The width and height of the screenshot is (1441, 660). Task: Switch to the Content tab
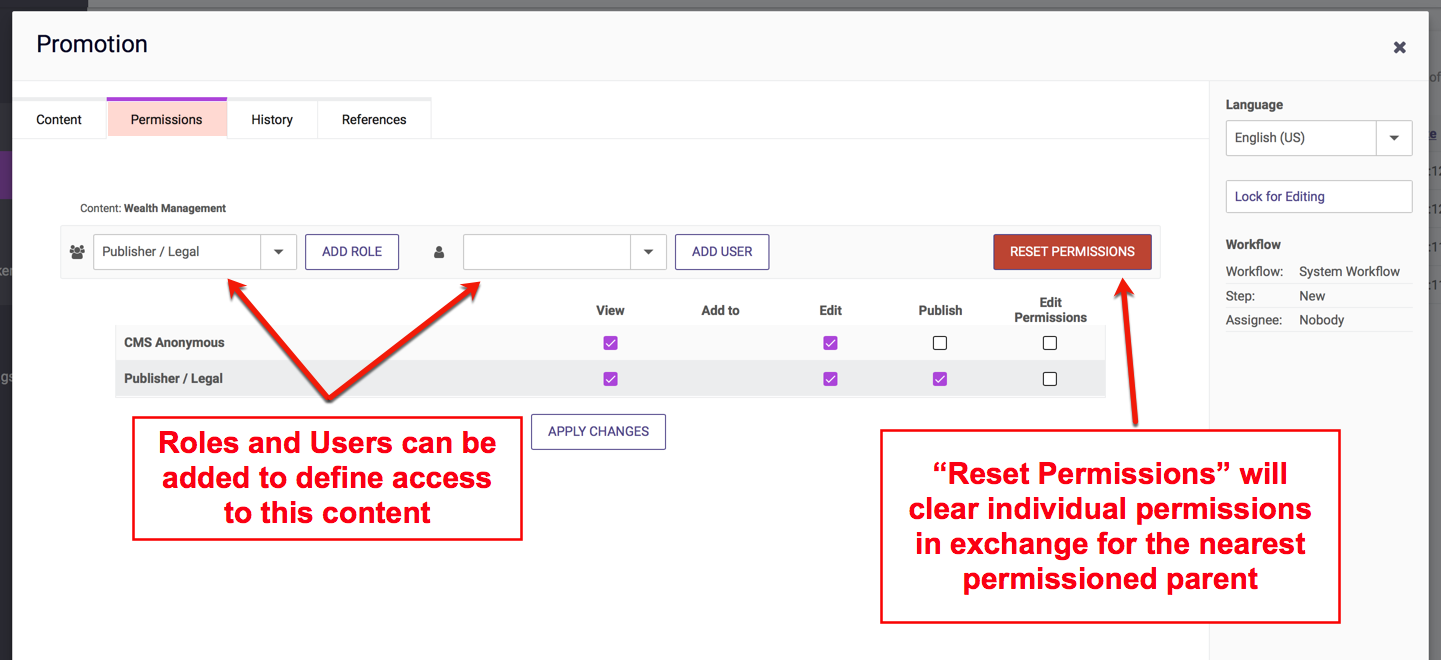point(59,119)
